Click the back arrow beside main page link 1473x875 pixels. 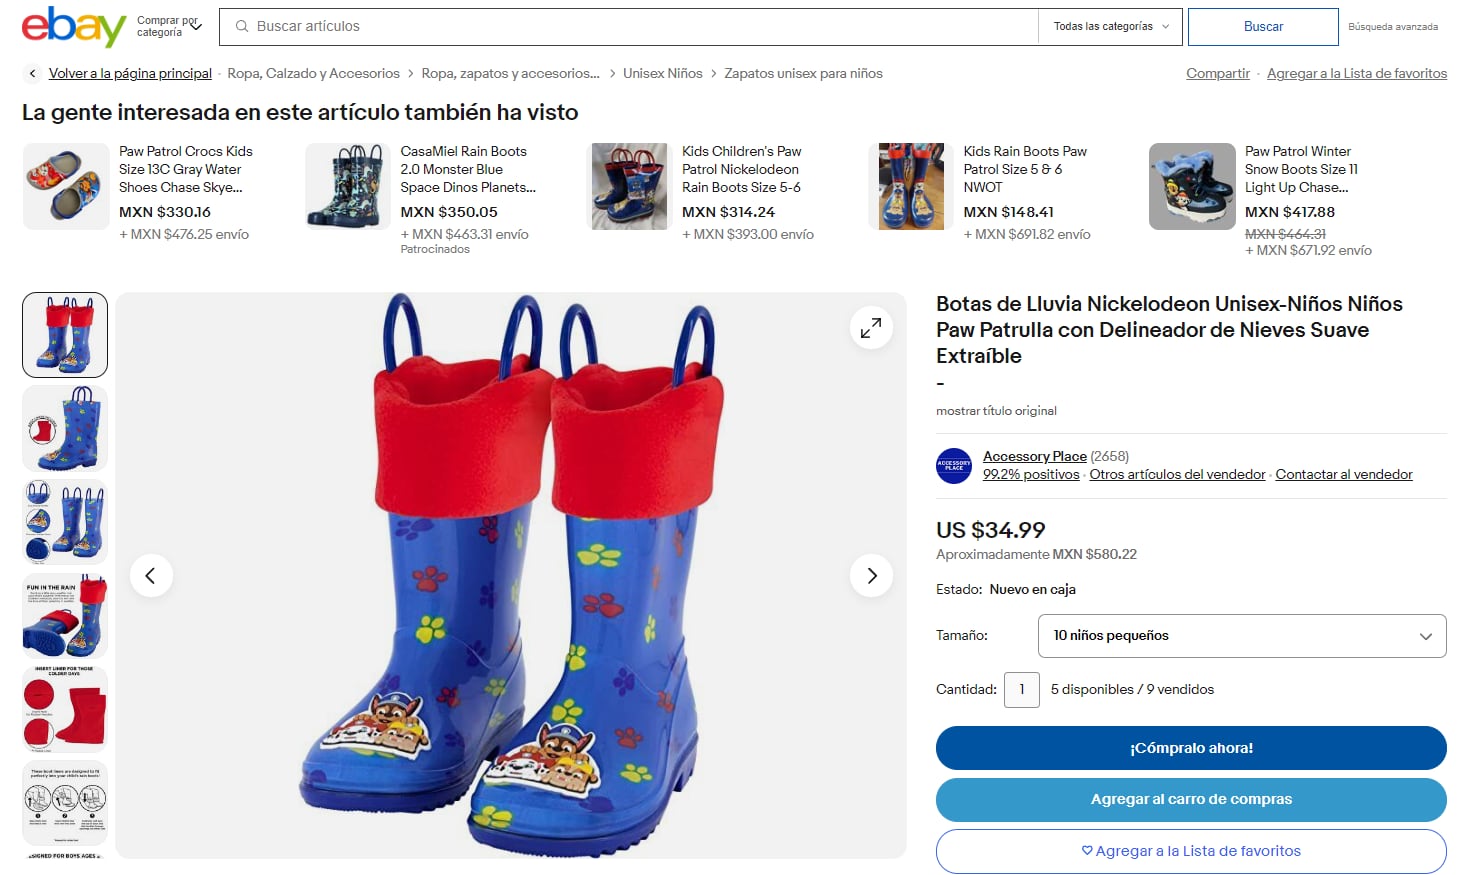(x=33, y=74)
